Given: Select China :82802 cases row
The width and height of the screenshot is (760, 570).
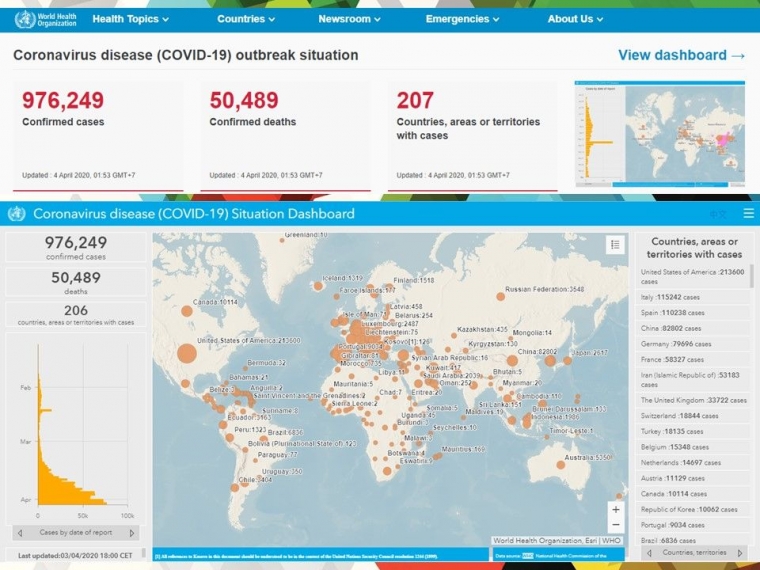Looking at the screenshot, I should 692,328.
